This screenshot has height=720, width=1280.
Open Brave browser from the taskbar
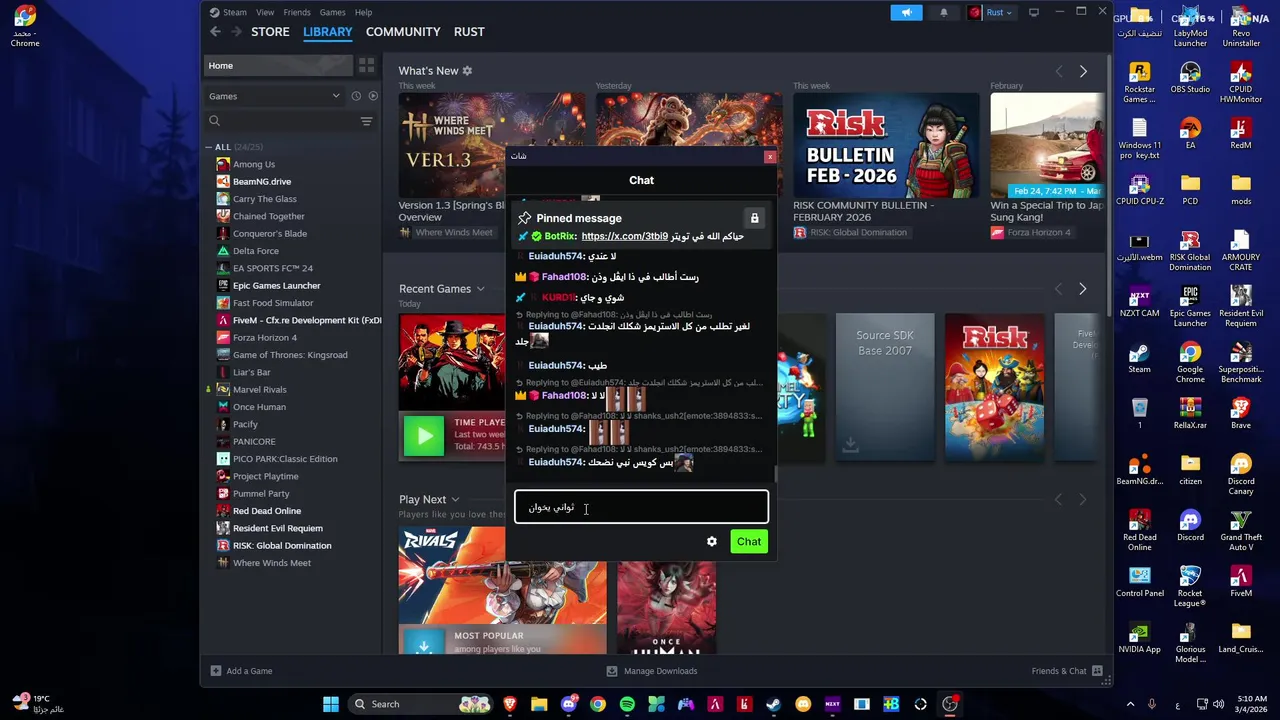510,704
